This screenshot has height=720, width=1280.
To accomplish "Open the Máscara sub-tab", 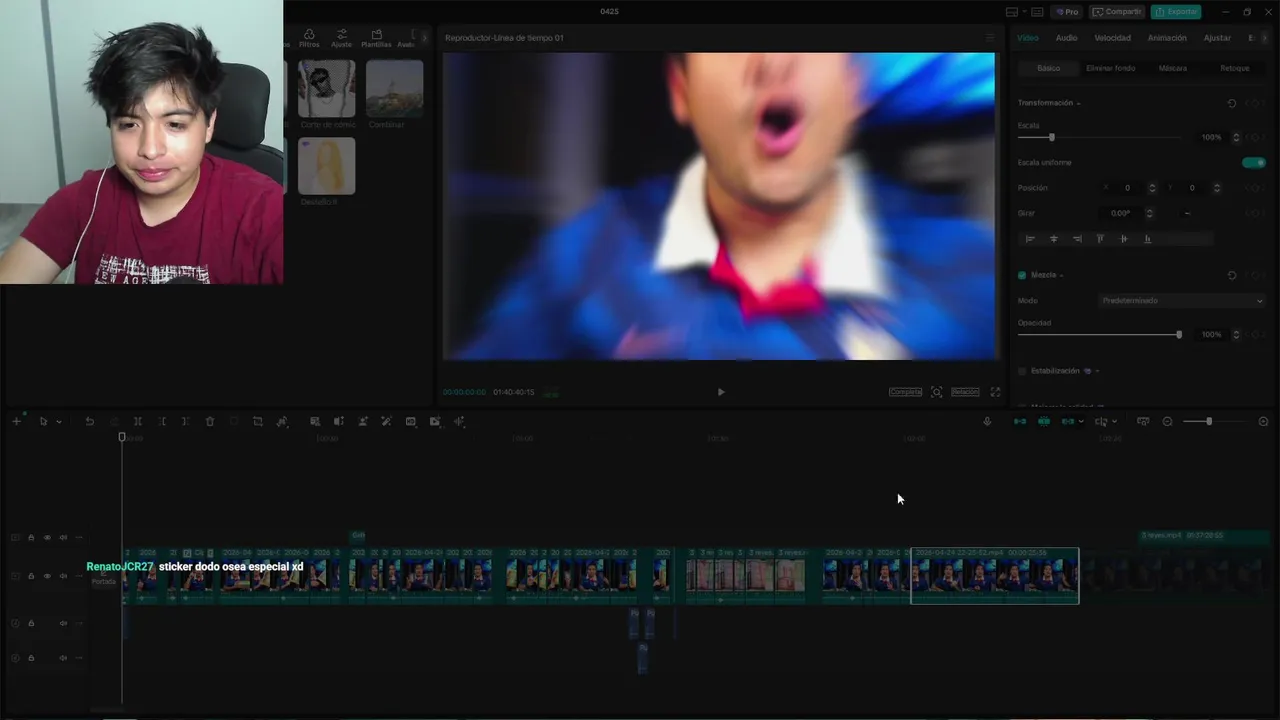I will [1172, 68].
